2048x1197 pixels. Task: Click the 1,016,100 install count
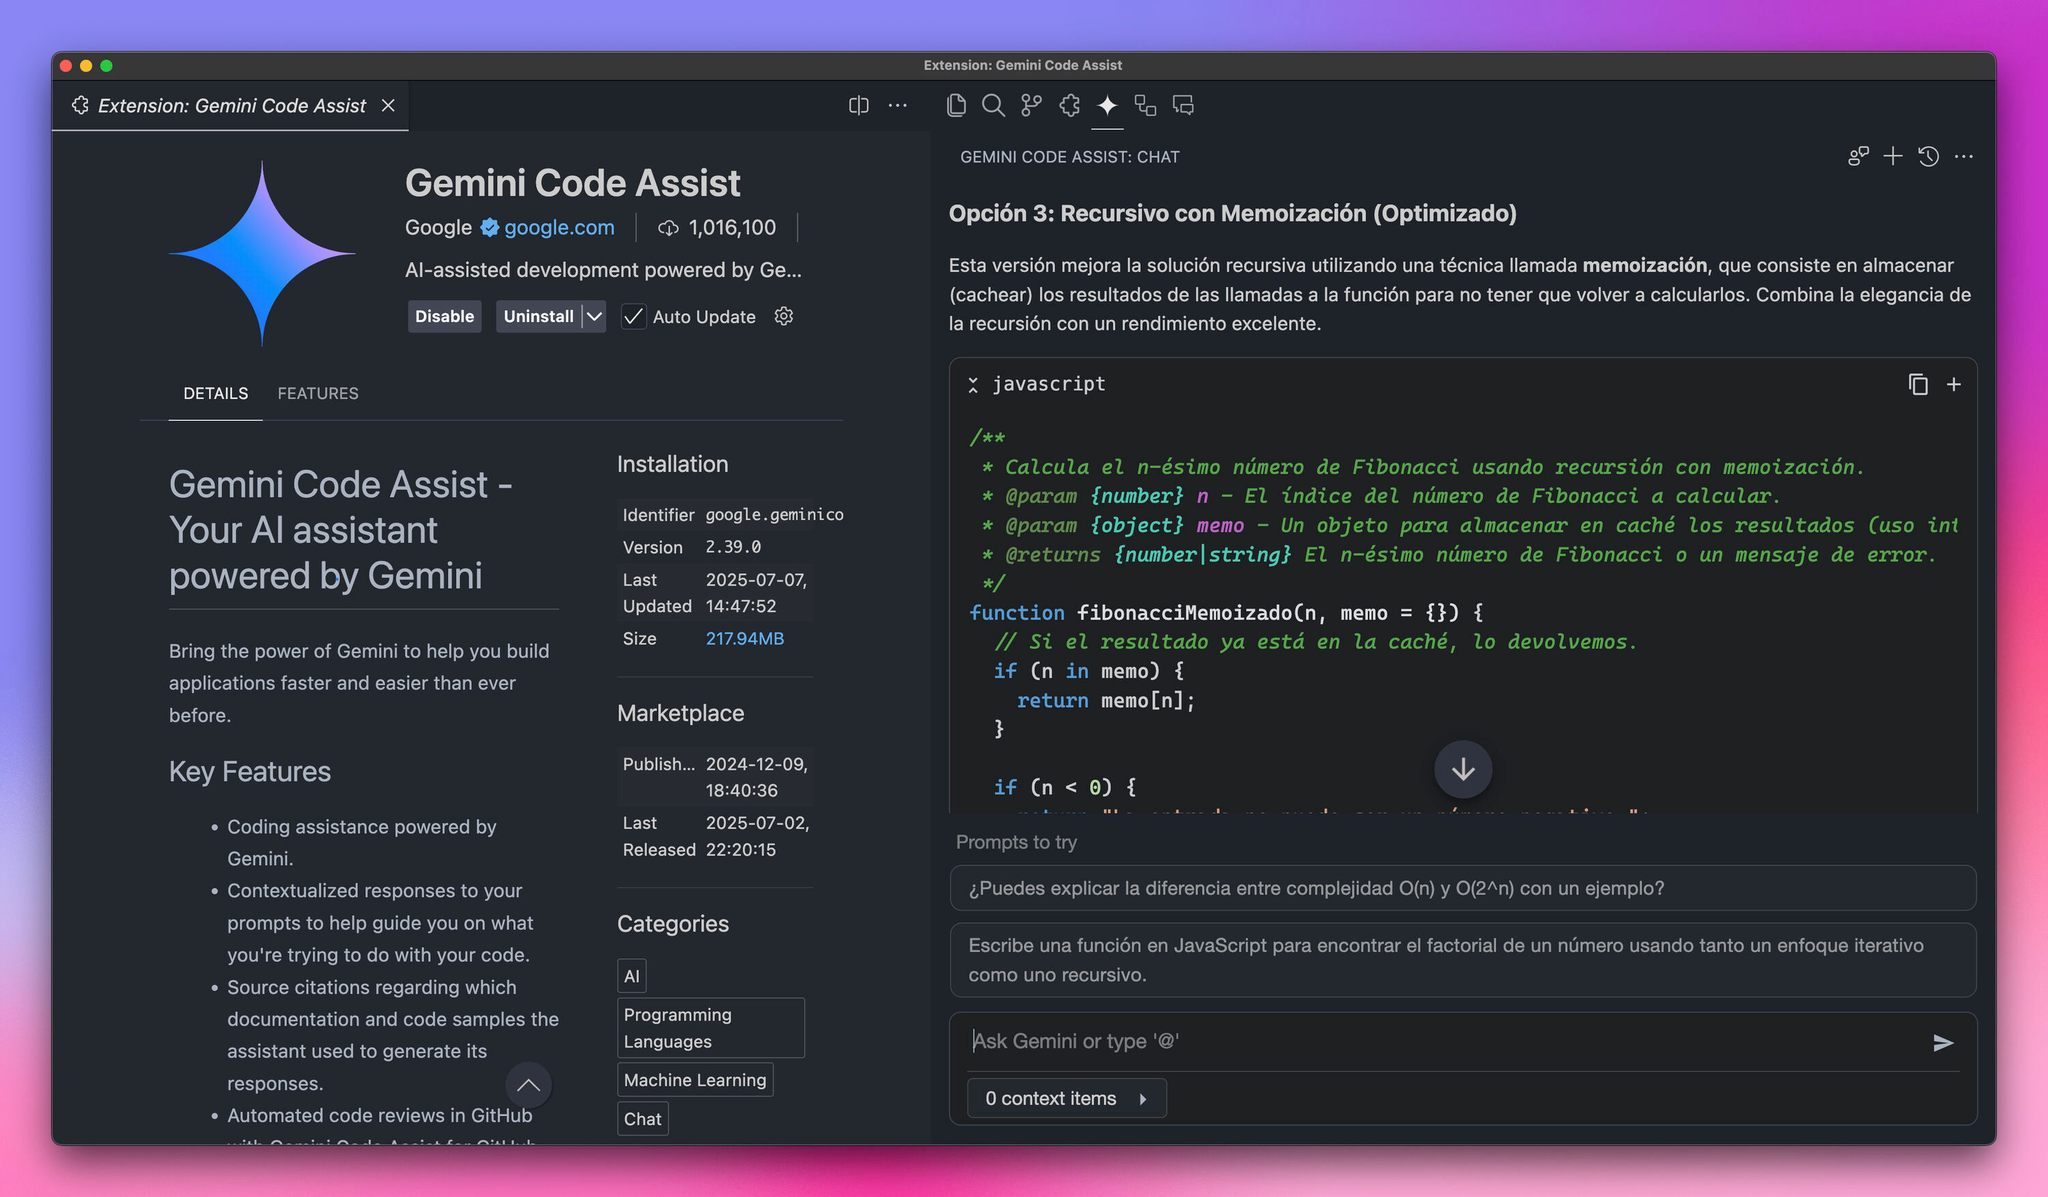coord(732,227)
